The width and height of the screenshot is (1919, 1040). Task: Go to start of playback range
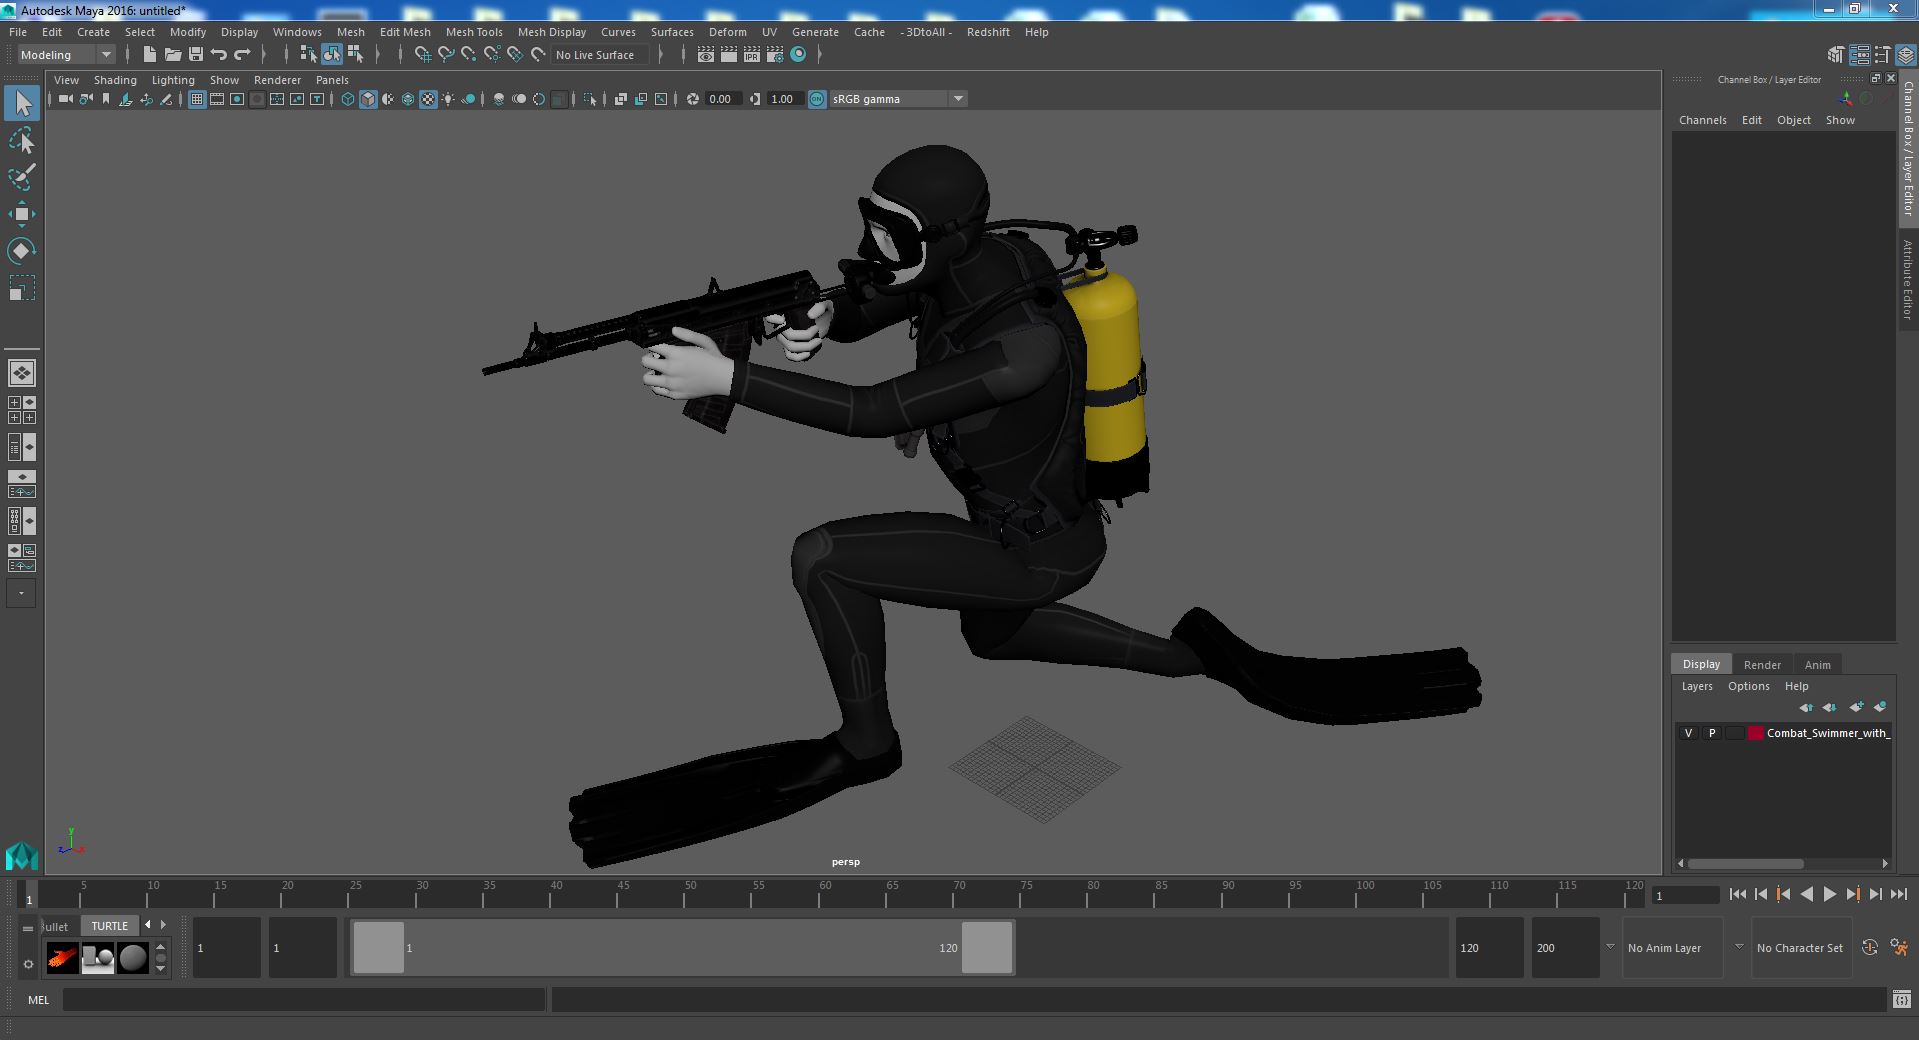point(1737,895)
